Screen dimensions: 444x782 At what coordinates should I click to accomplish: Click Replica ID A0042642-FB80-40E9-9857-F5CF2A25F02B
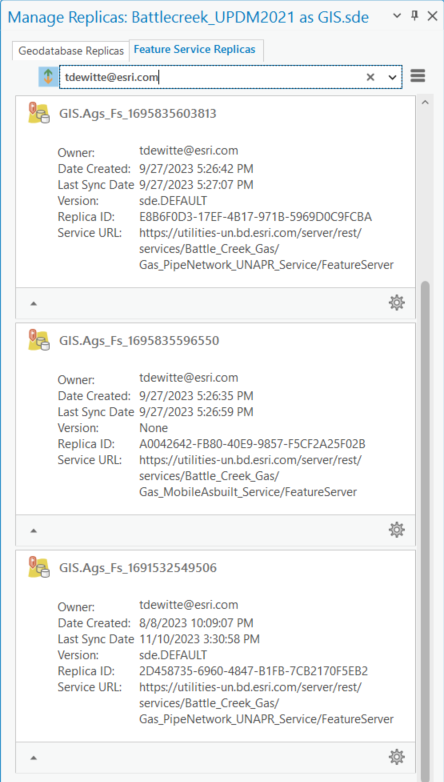252,444
